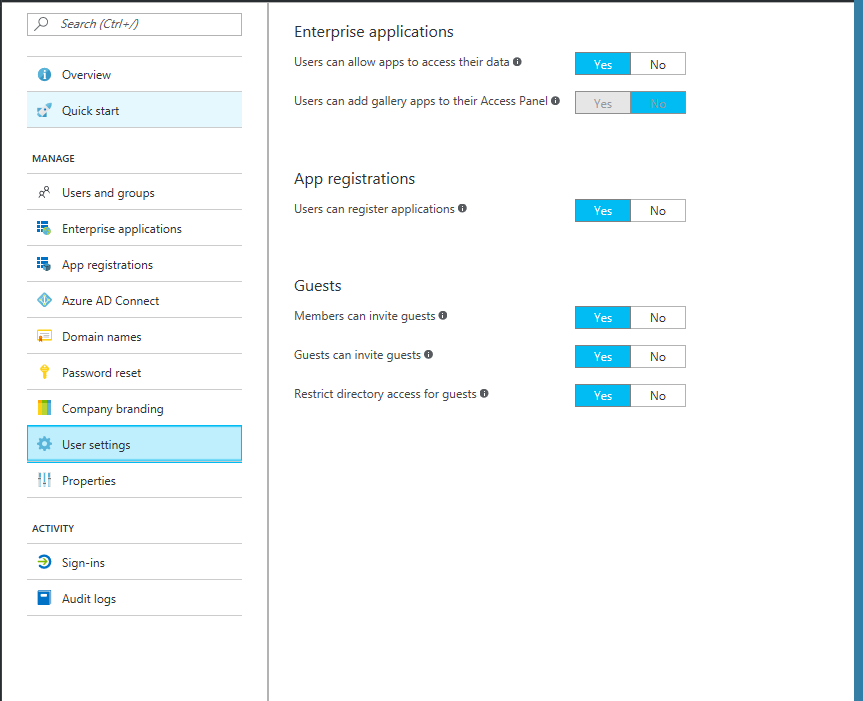Set Users can allow apps to access data to No
Image resolution: width=863 pixels, height=701 pixels.
(658, 63)
